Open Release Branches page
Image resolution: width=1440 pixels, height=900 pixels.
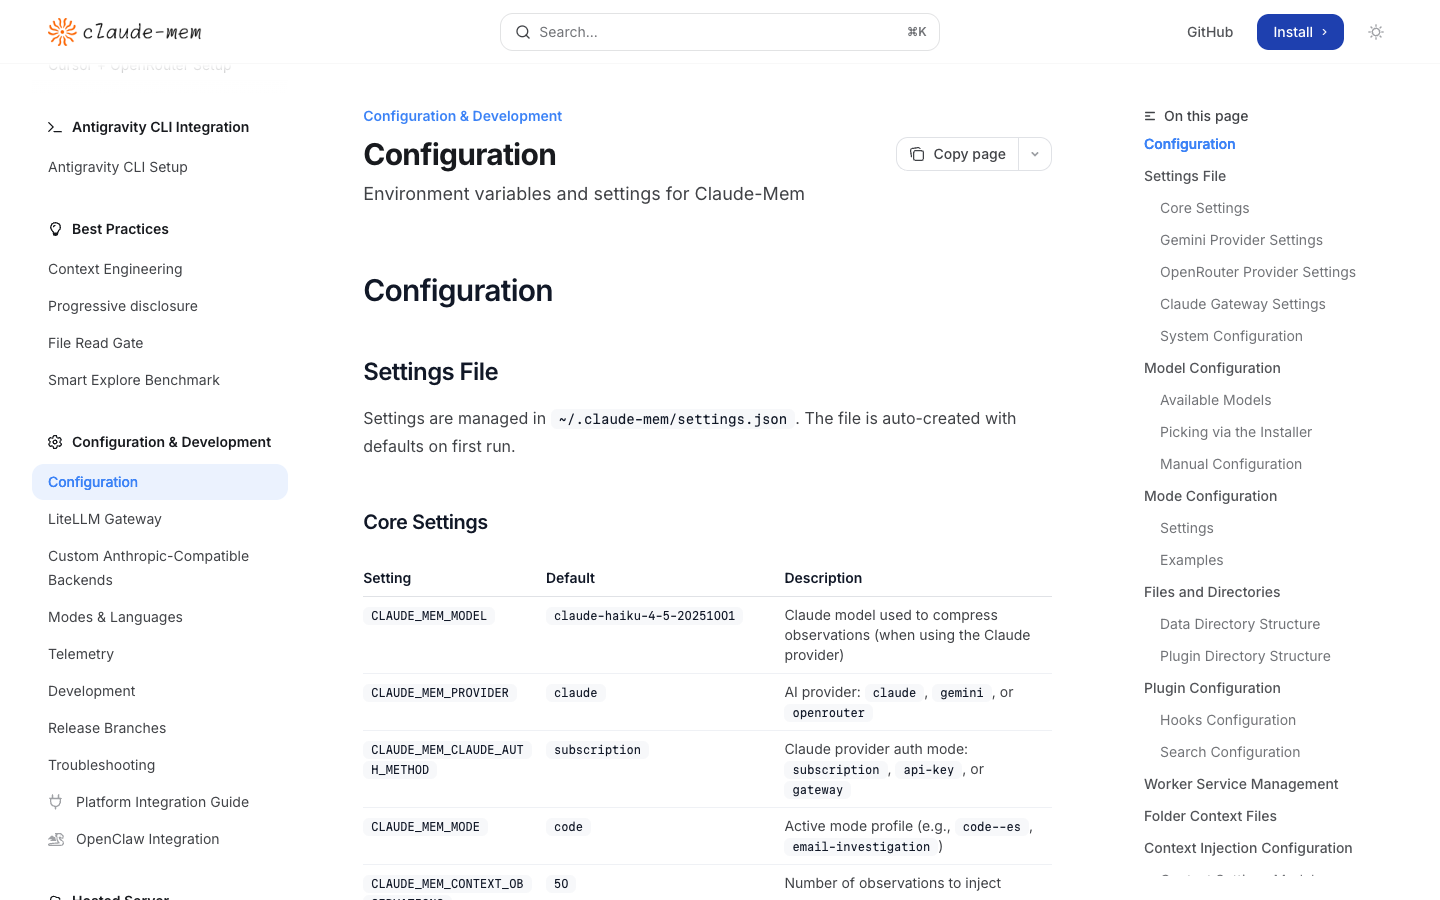(107, 728)
